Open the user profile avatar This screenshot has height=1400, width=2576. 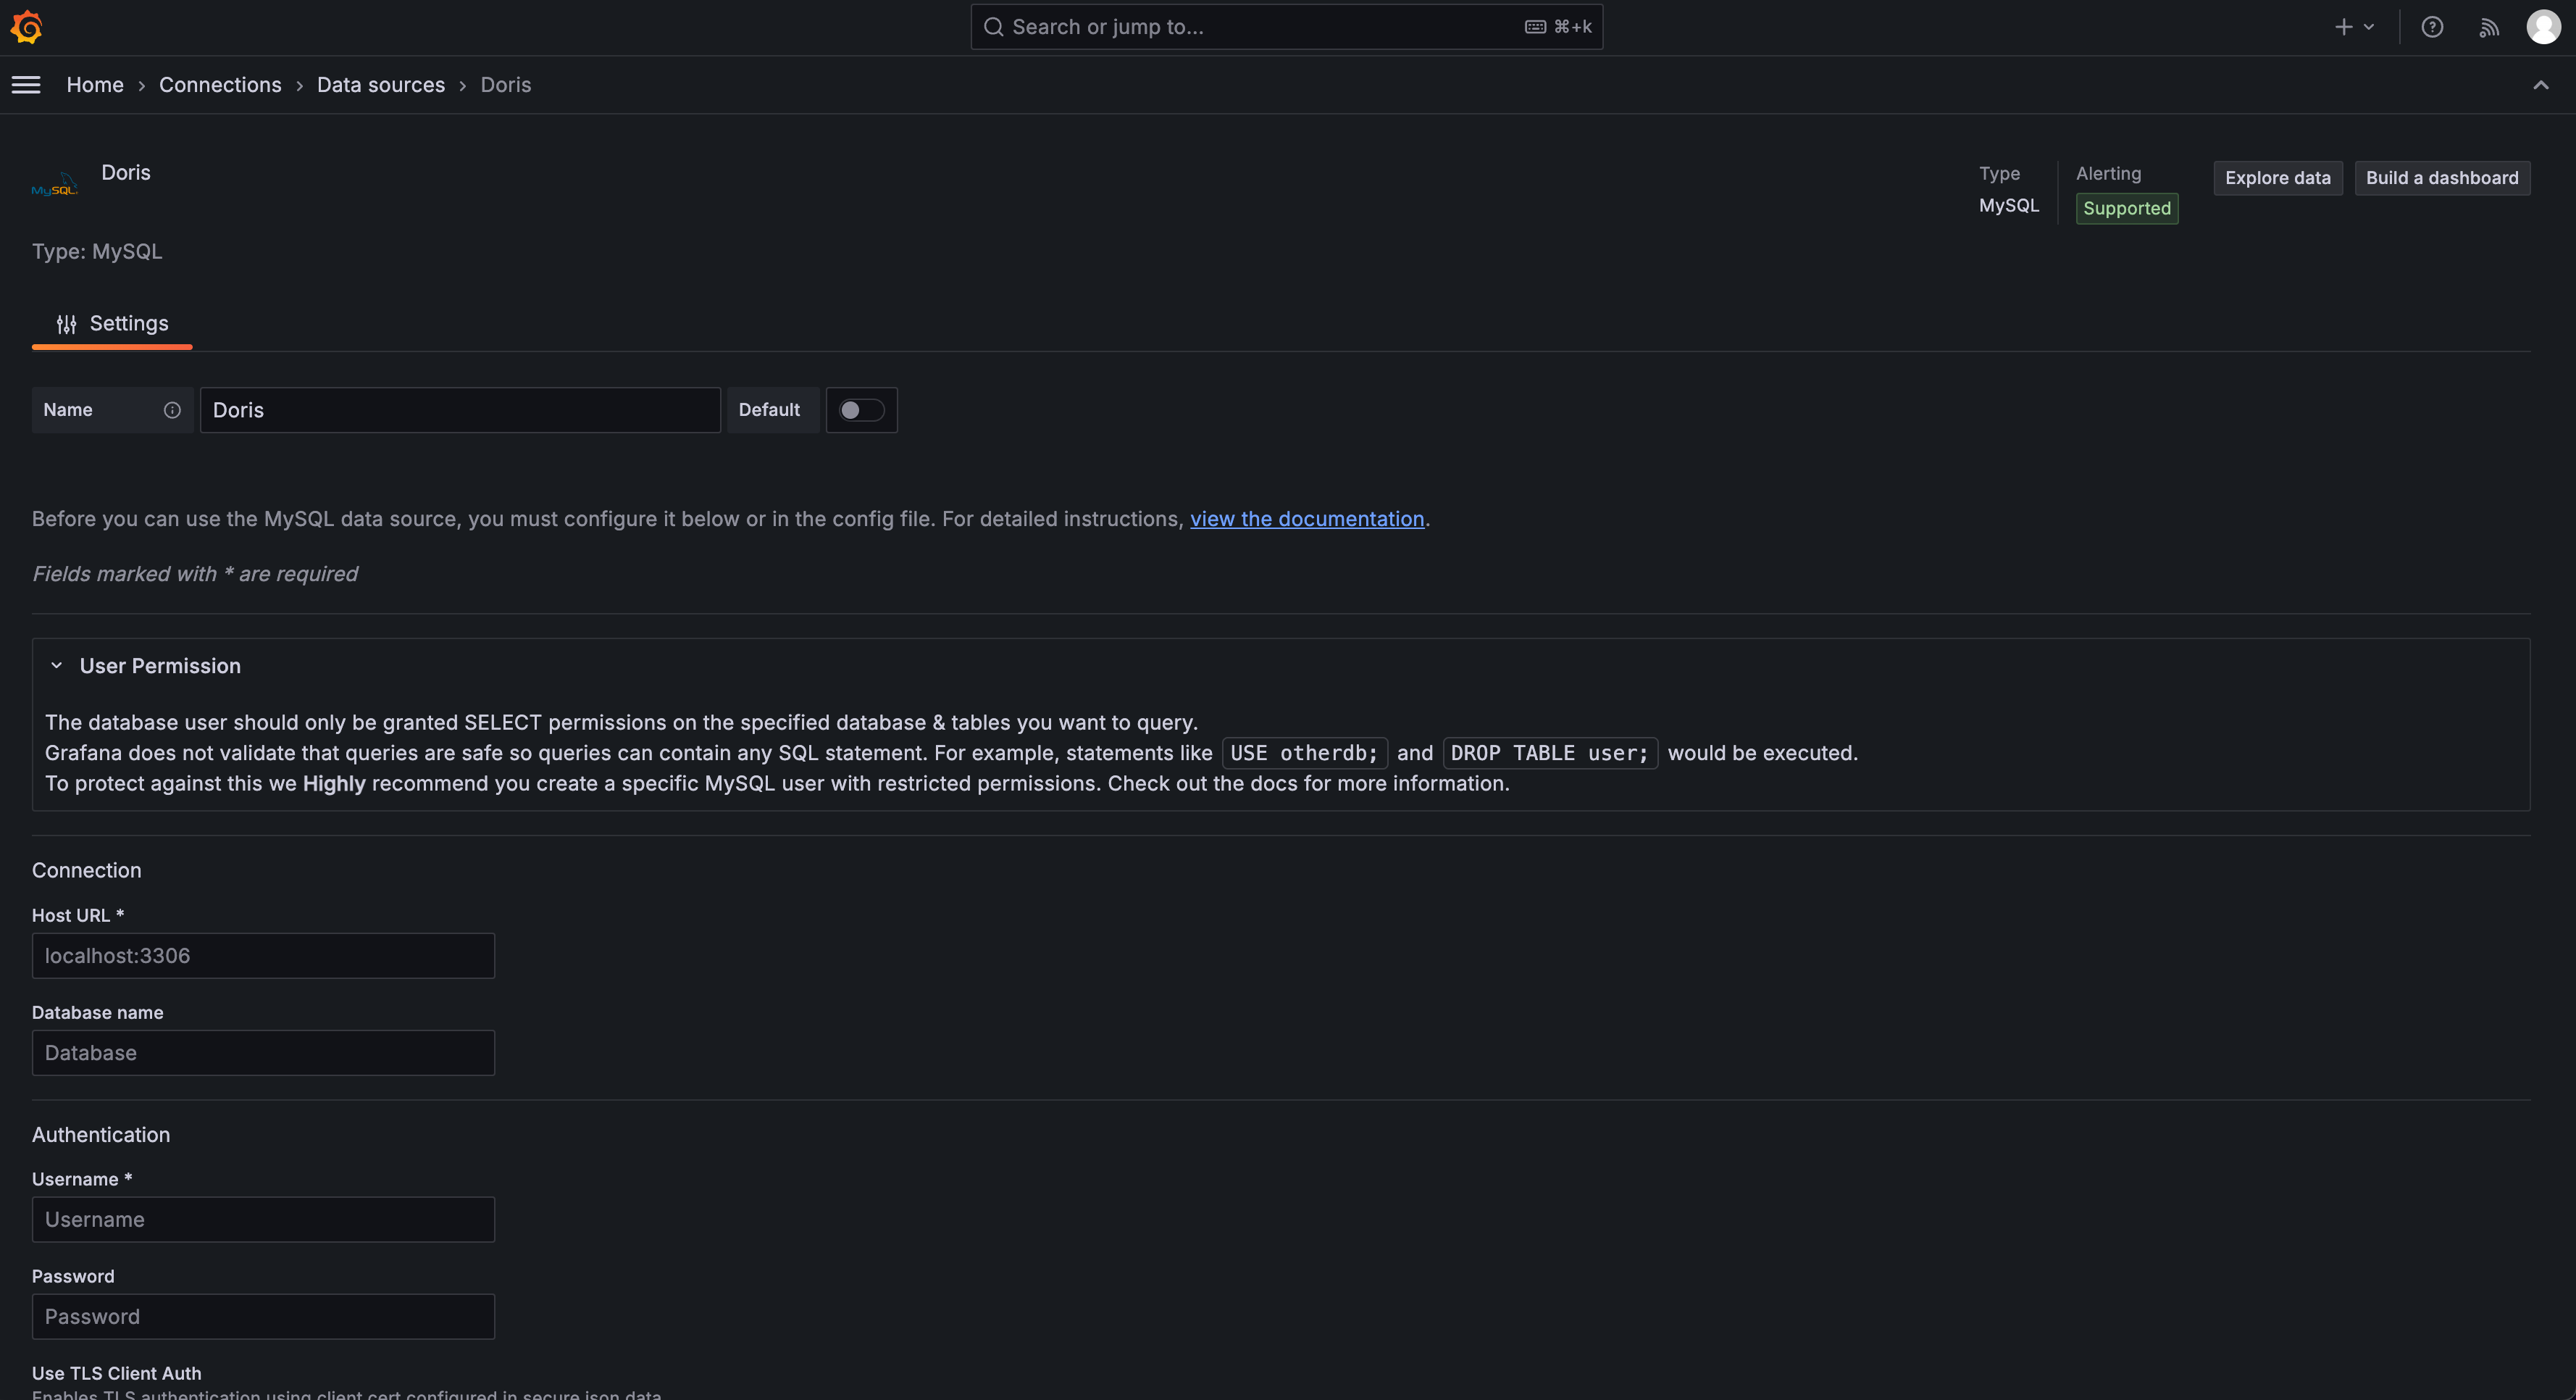(2543, 27)
